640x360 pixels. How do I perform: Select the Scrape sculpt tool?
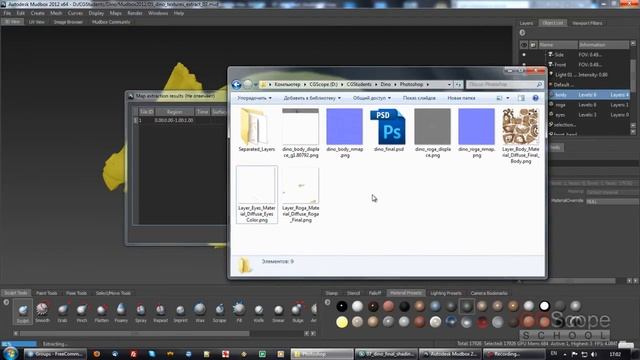(219, 312)
